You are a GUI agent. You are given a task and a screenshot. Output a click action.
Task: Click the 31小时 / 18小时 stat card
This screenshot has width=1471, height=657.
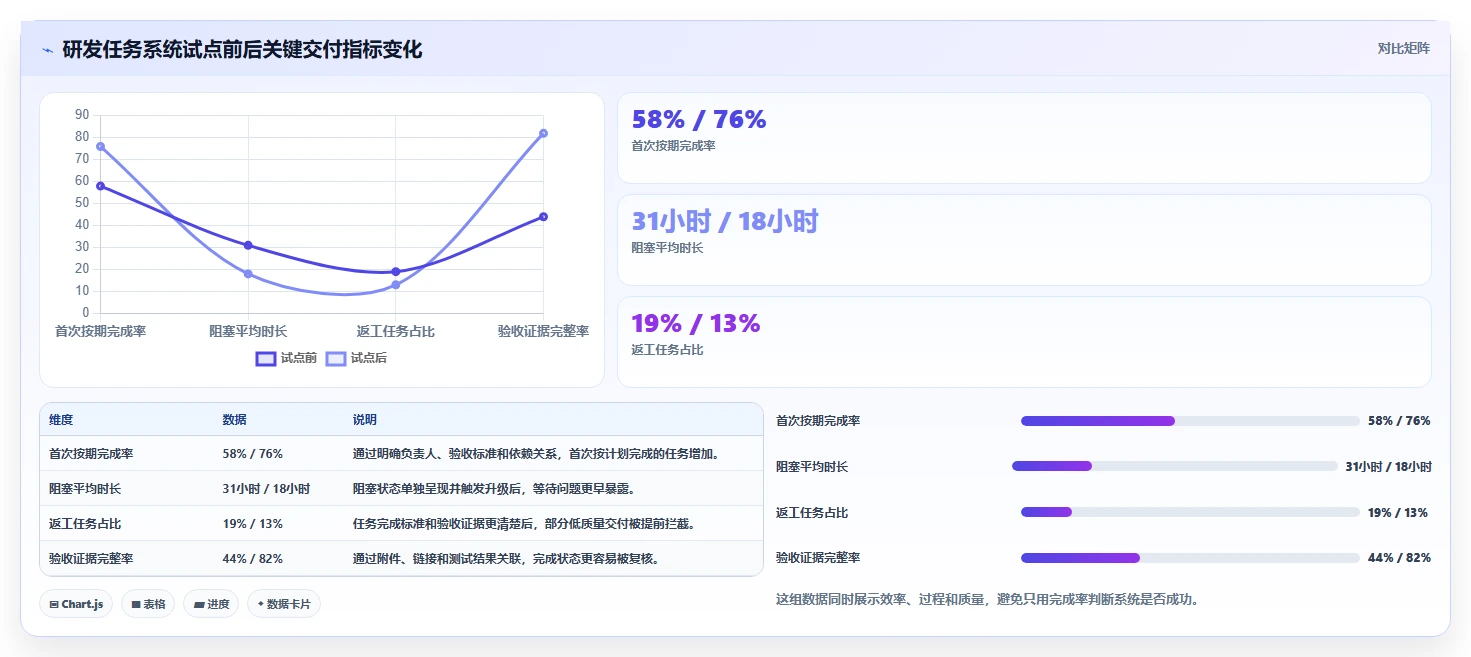click(1024, 240)
